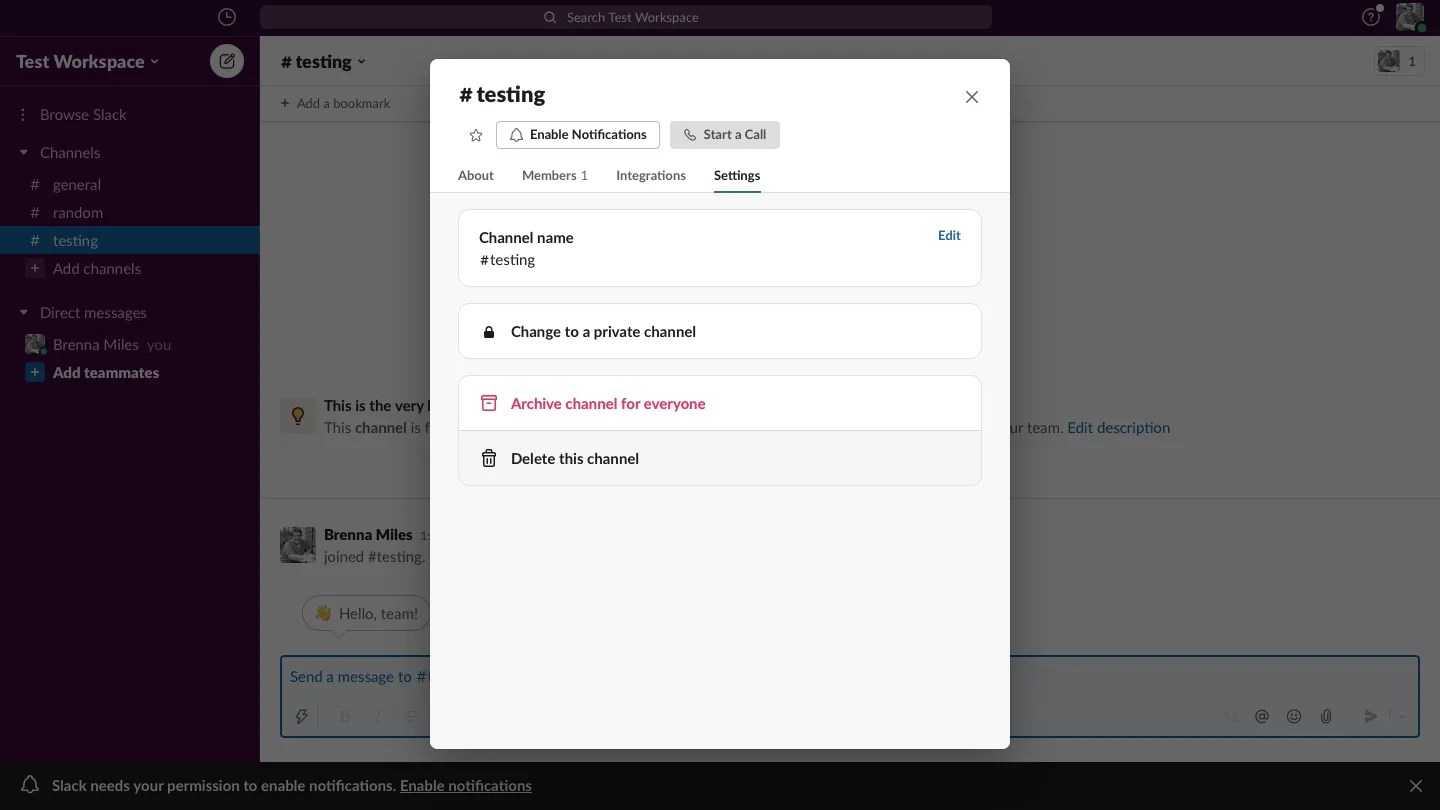Mention someone using the @ icon
This screenshot has width=1440, height=810.
[1261, 716]
